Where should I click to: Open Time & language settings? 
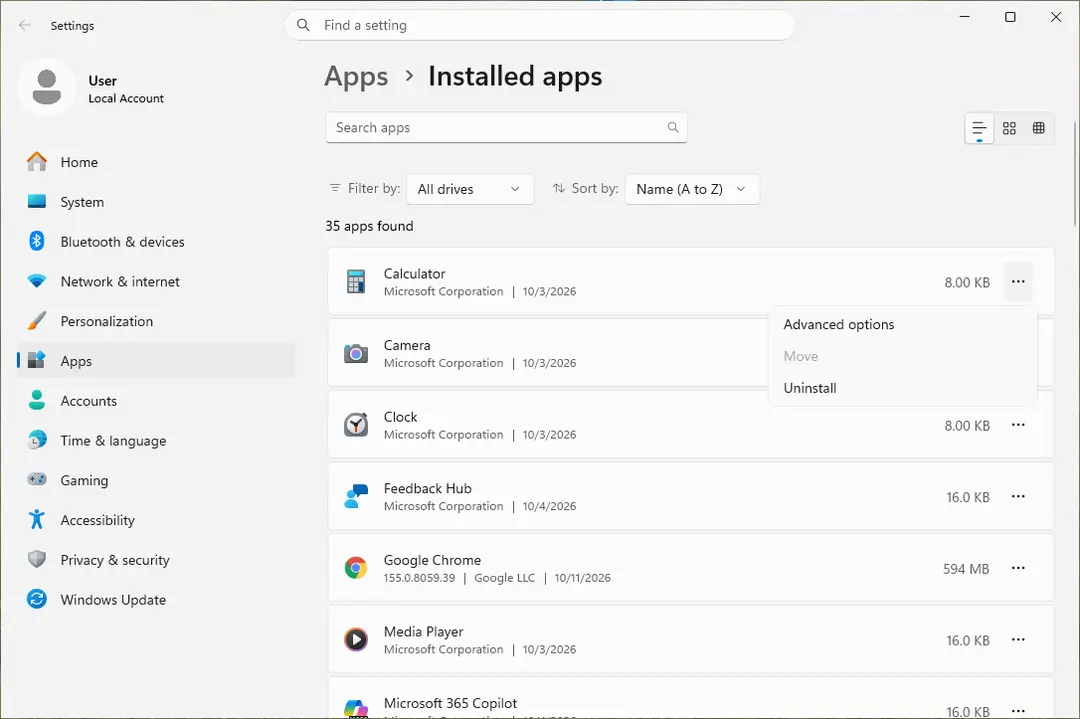click(156, 441)
